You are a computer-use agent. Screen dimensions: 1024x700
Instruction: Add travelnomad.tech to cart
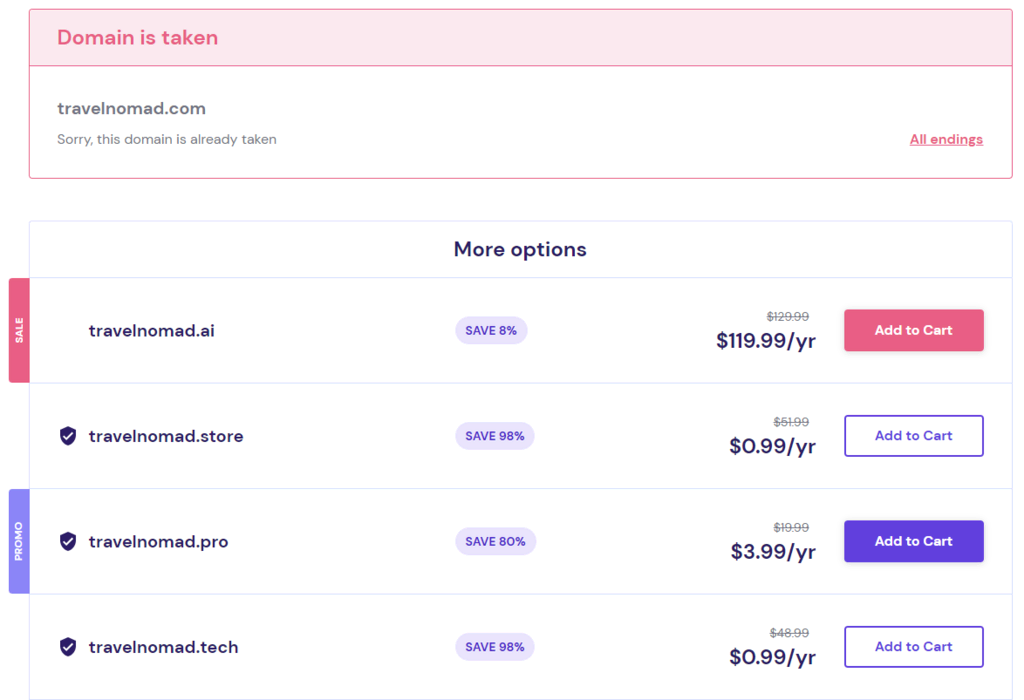click(913, 647)
